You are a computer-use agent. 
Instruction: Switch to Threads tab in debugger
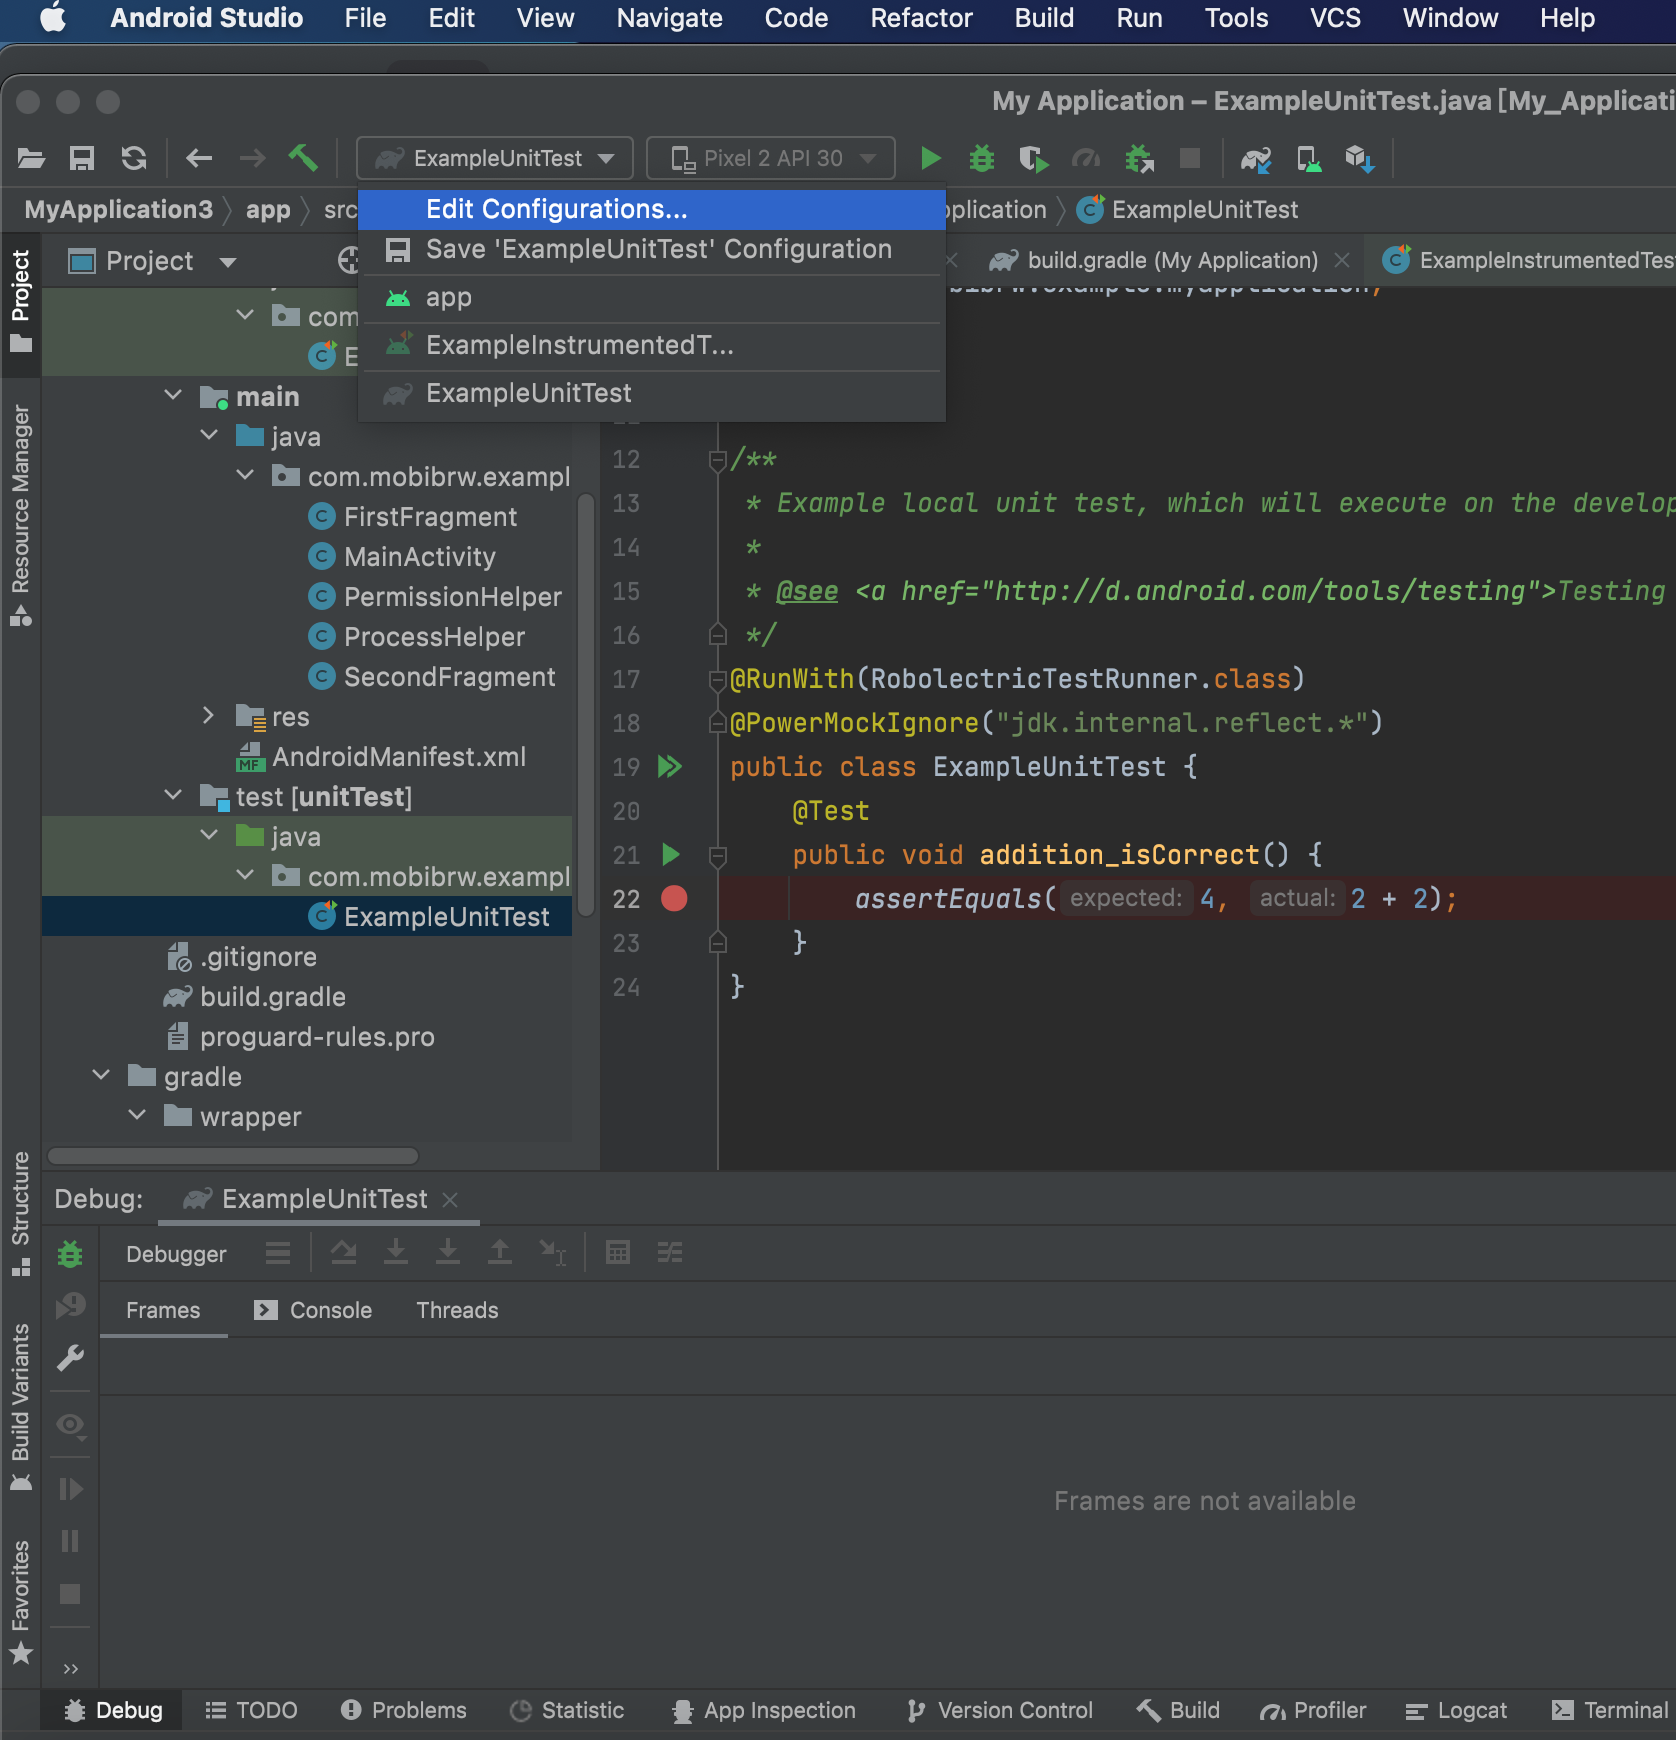click(x=457, y=1310)
